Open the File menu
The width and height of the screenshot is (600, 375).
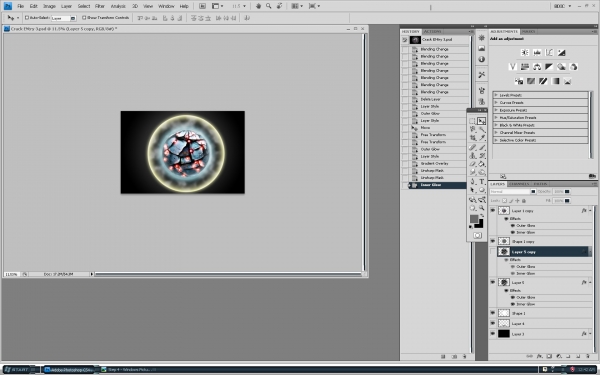[21, 6]
